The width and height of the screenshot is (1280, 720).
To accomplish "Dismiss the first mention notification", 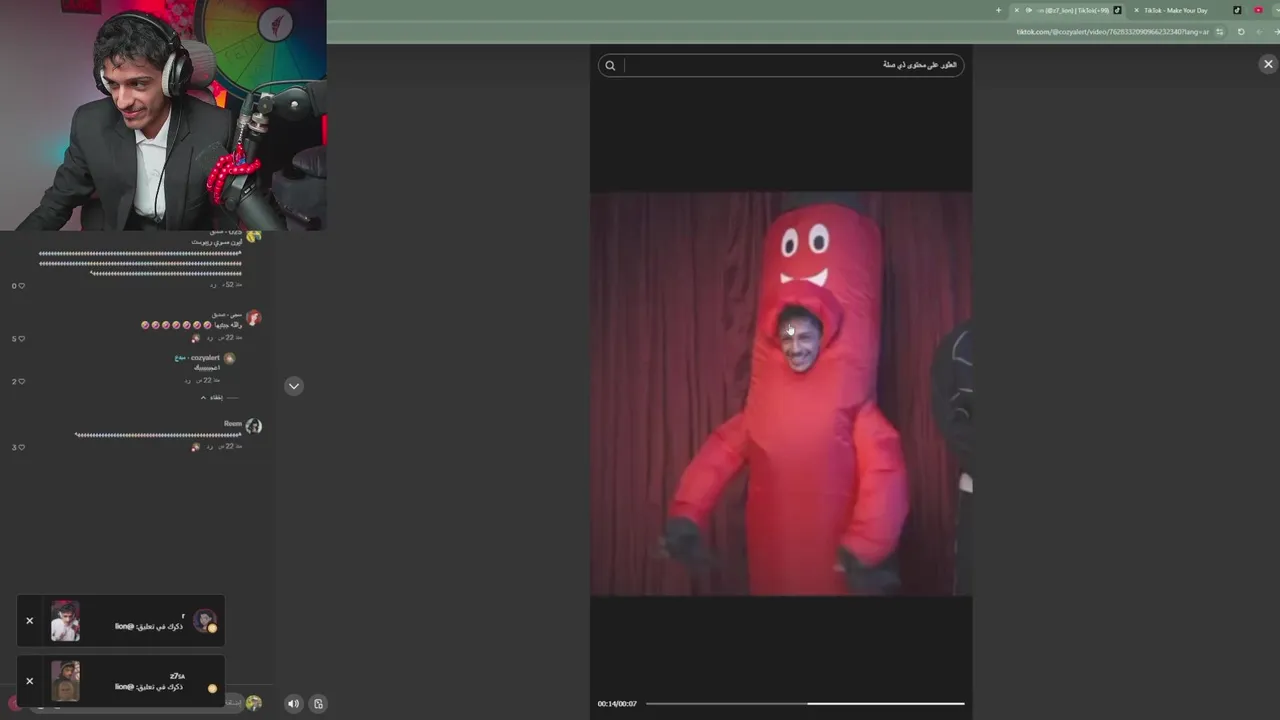I will (x=29, y=621).
